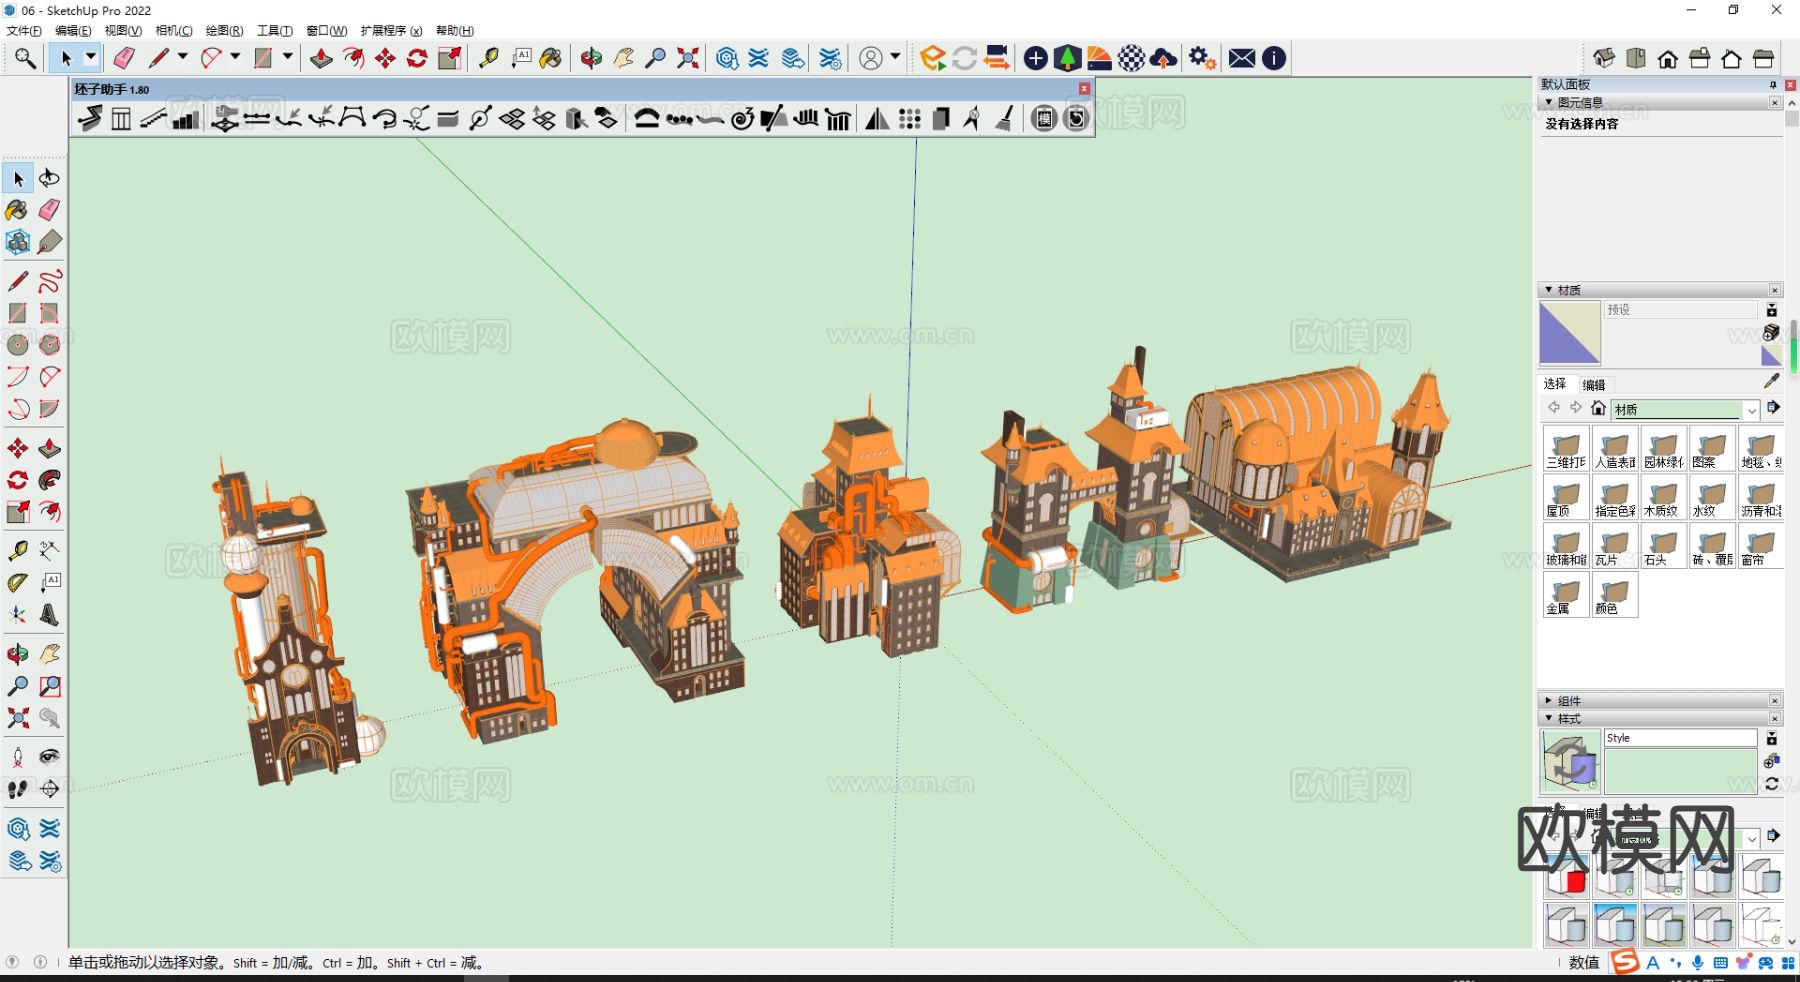Open the 相机(C) menu
This screenshot has height=982, width=1800.
click(173, 31)
